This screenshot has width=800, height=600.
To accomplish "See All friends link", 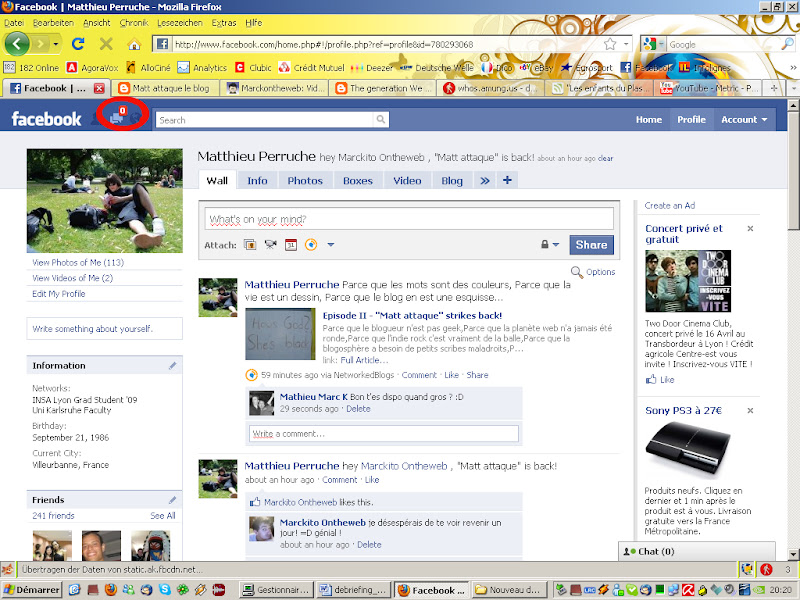I will pos(163,515).
